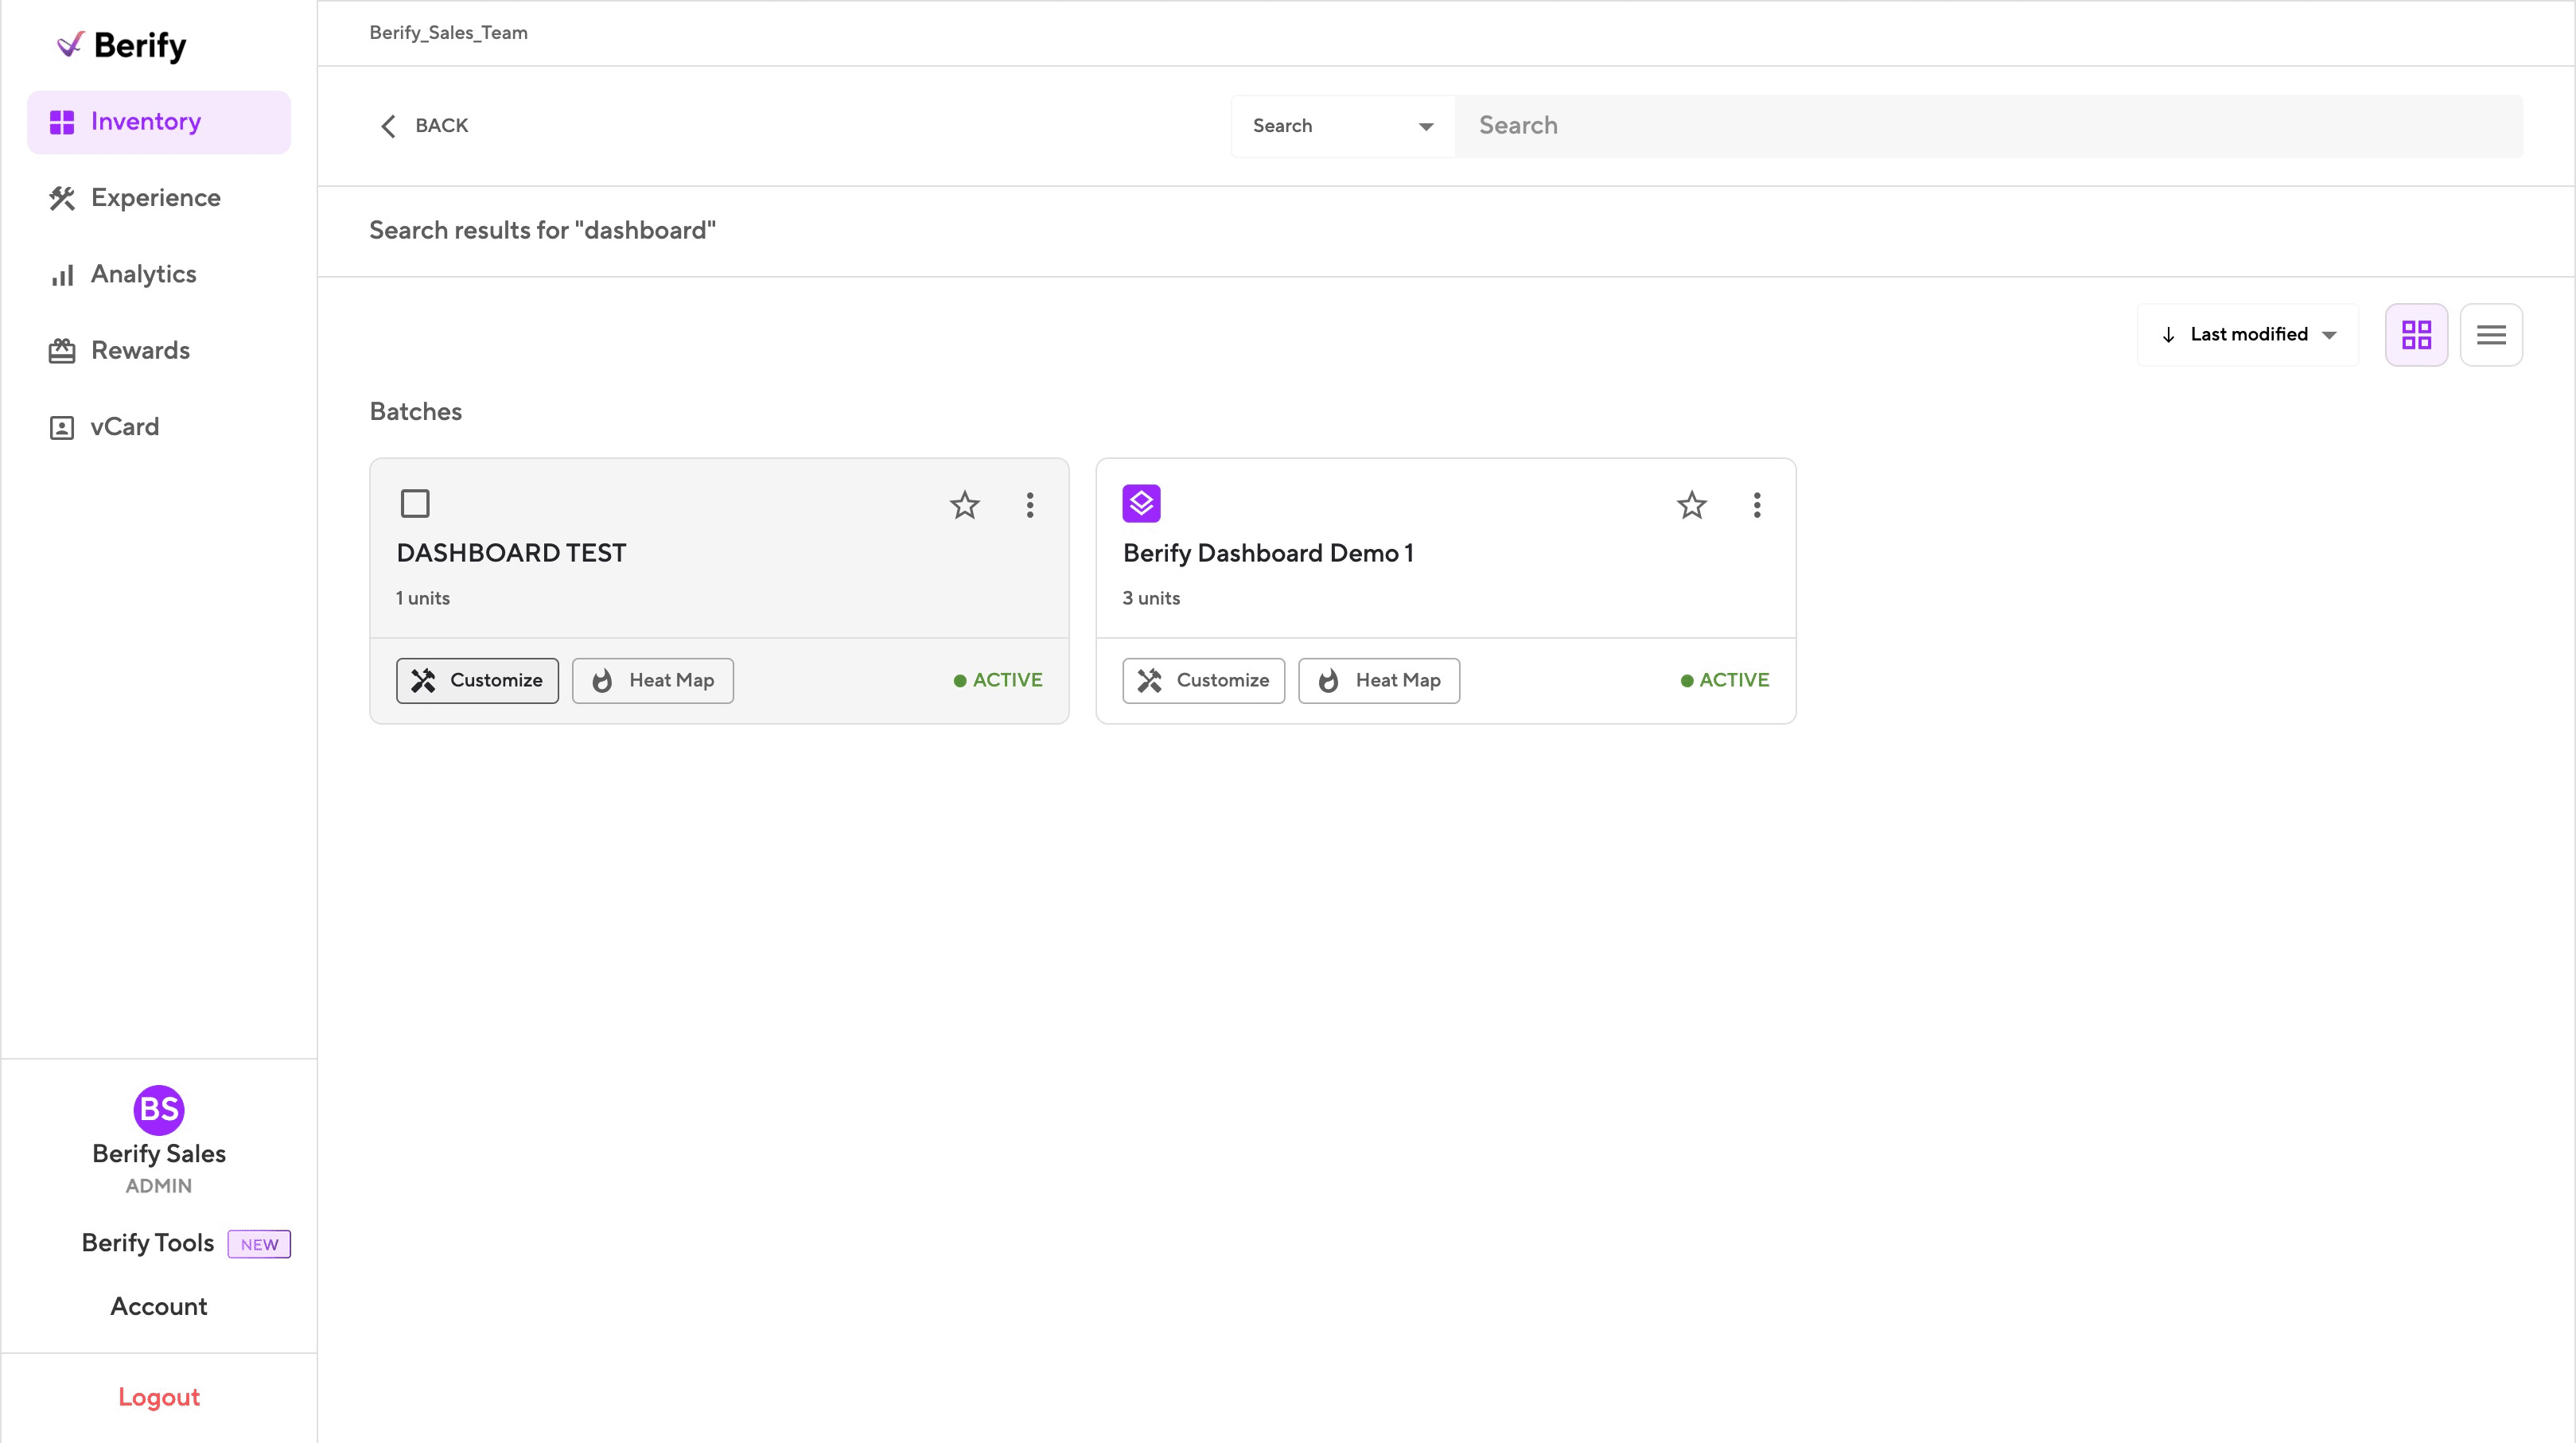Focus the Search input field
Viewport: 2576px width, 1443px height.
click(1988, 125)
